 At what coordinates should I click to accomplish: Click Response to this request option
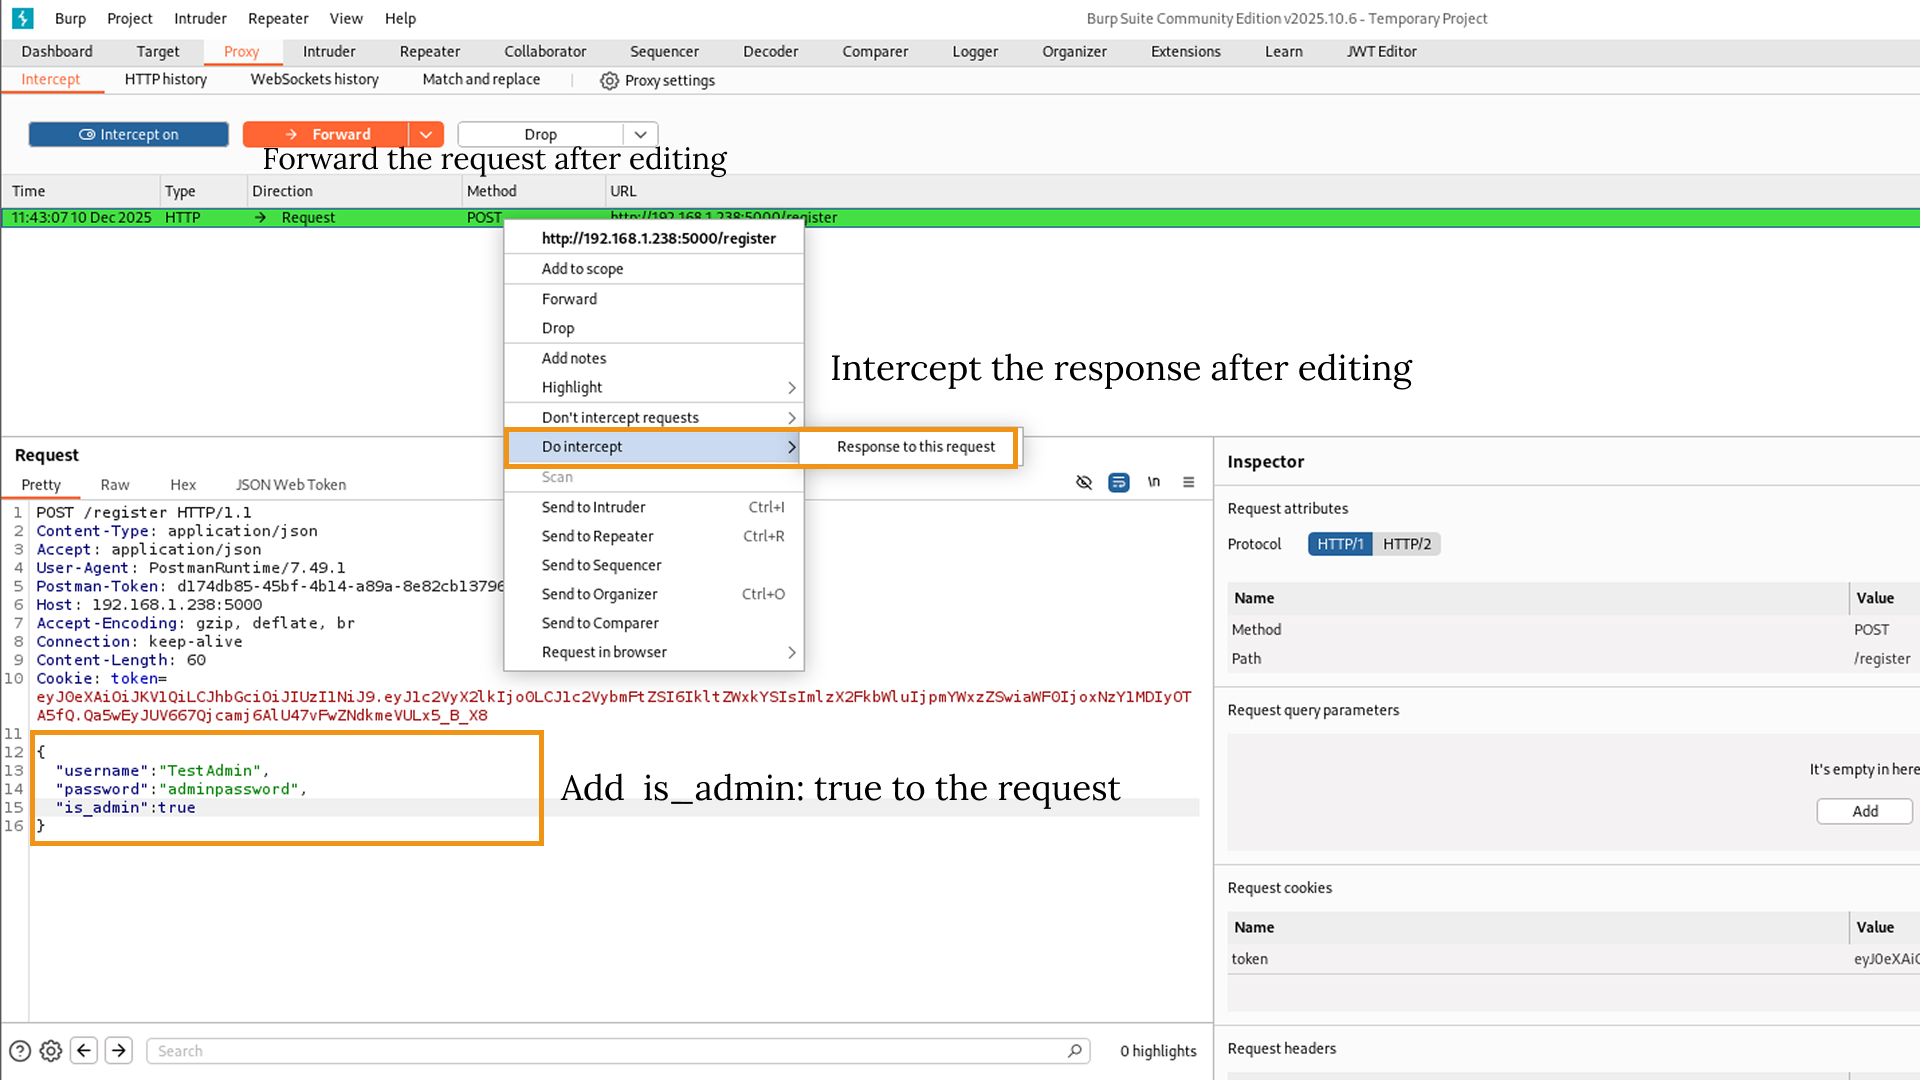[916, 447]
